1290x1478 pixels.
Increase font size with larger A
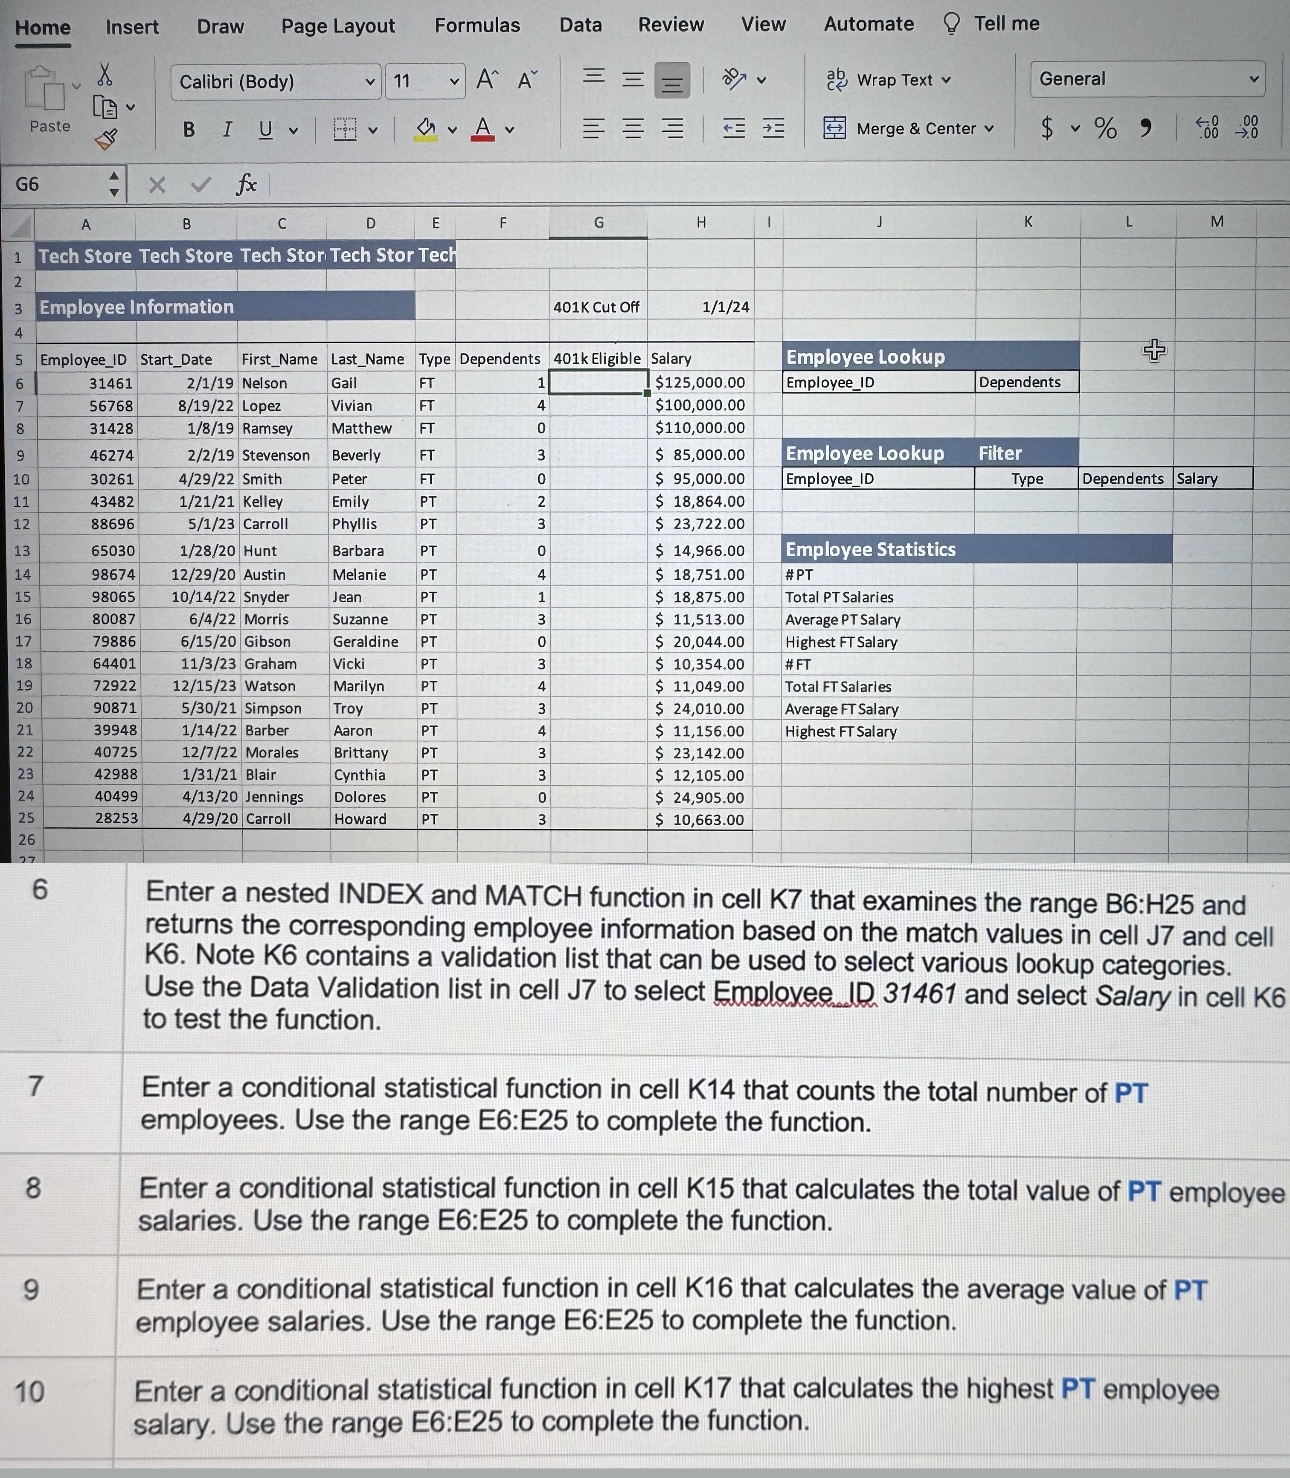(487, 79)
